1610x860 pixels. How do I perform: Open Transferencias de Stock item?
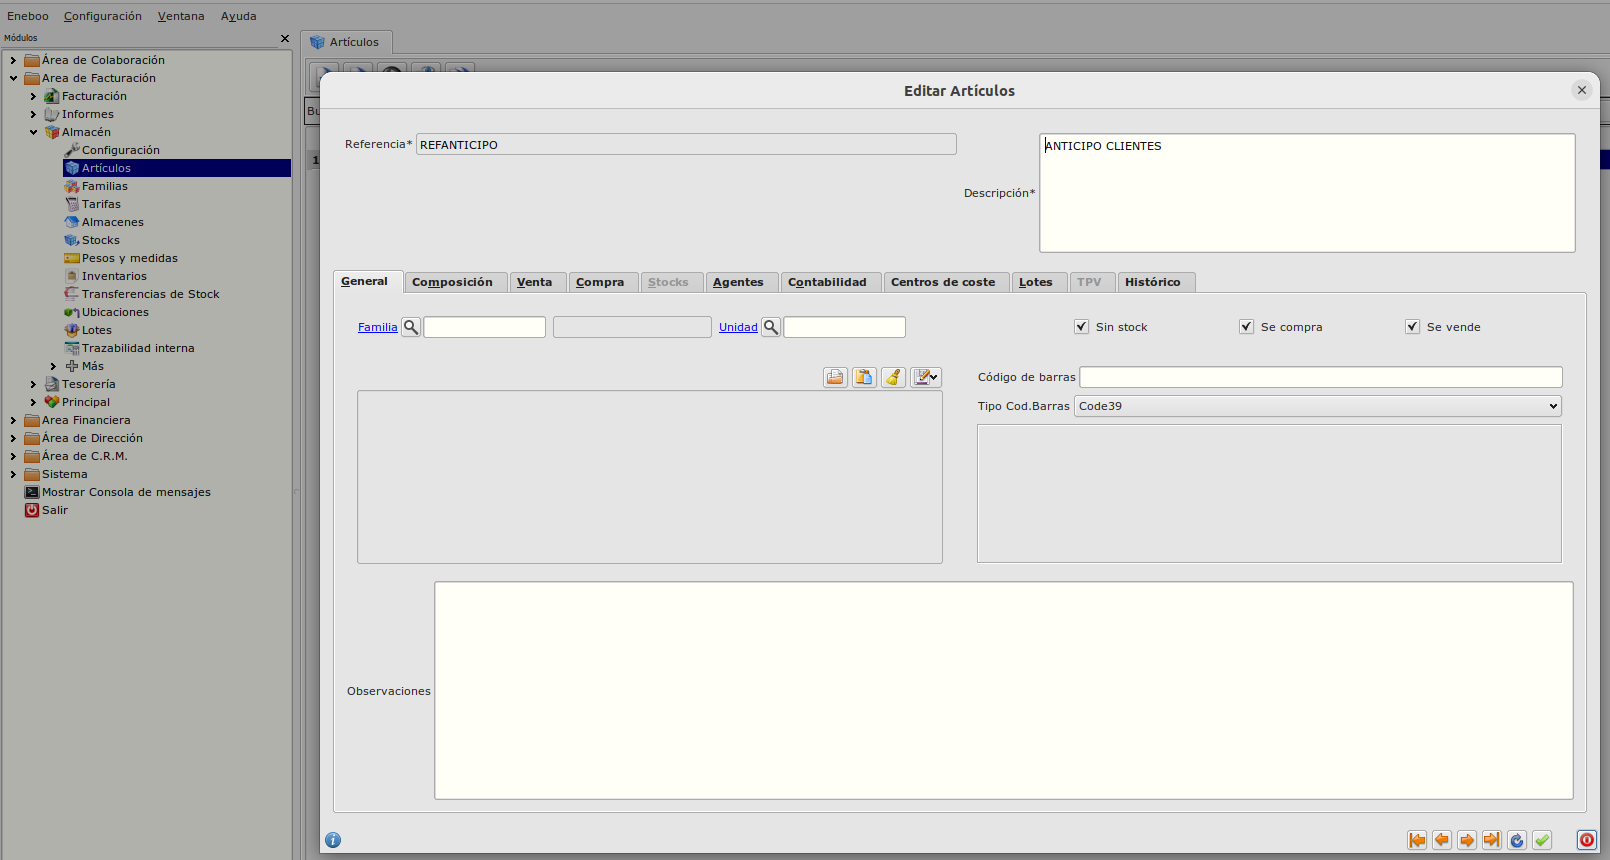(x=151, y=294)
